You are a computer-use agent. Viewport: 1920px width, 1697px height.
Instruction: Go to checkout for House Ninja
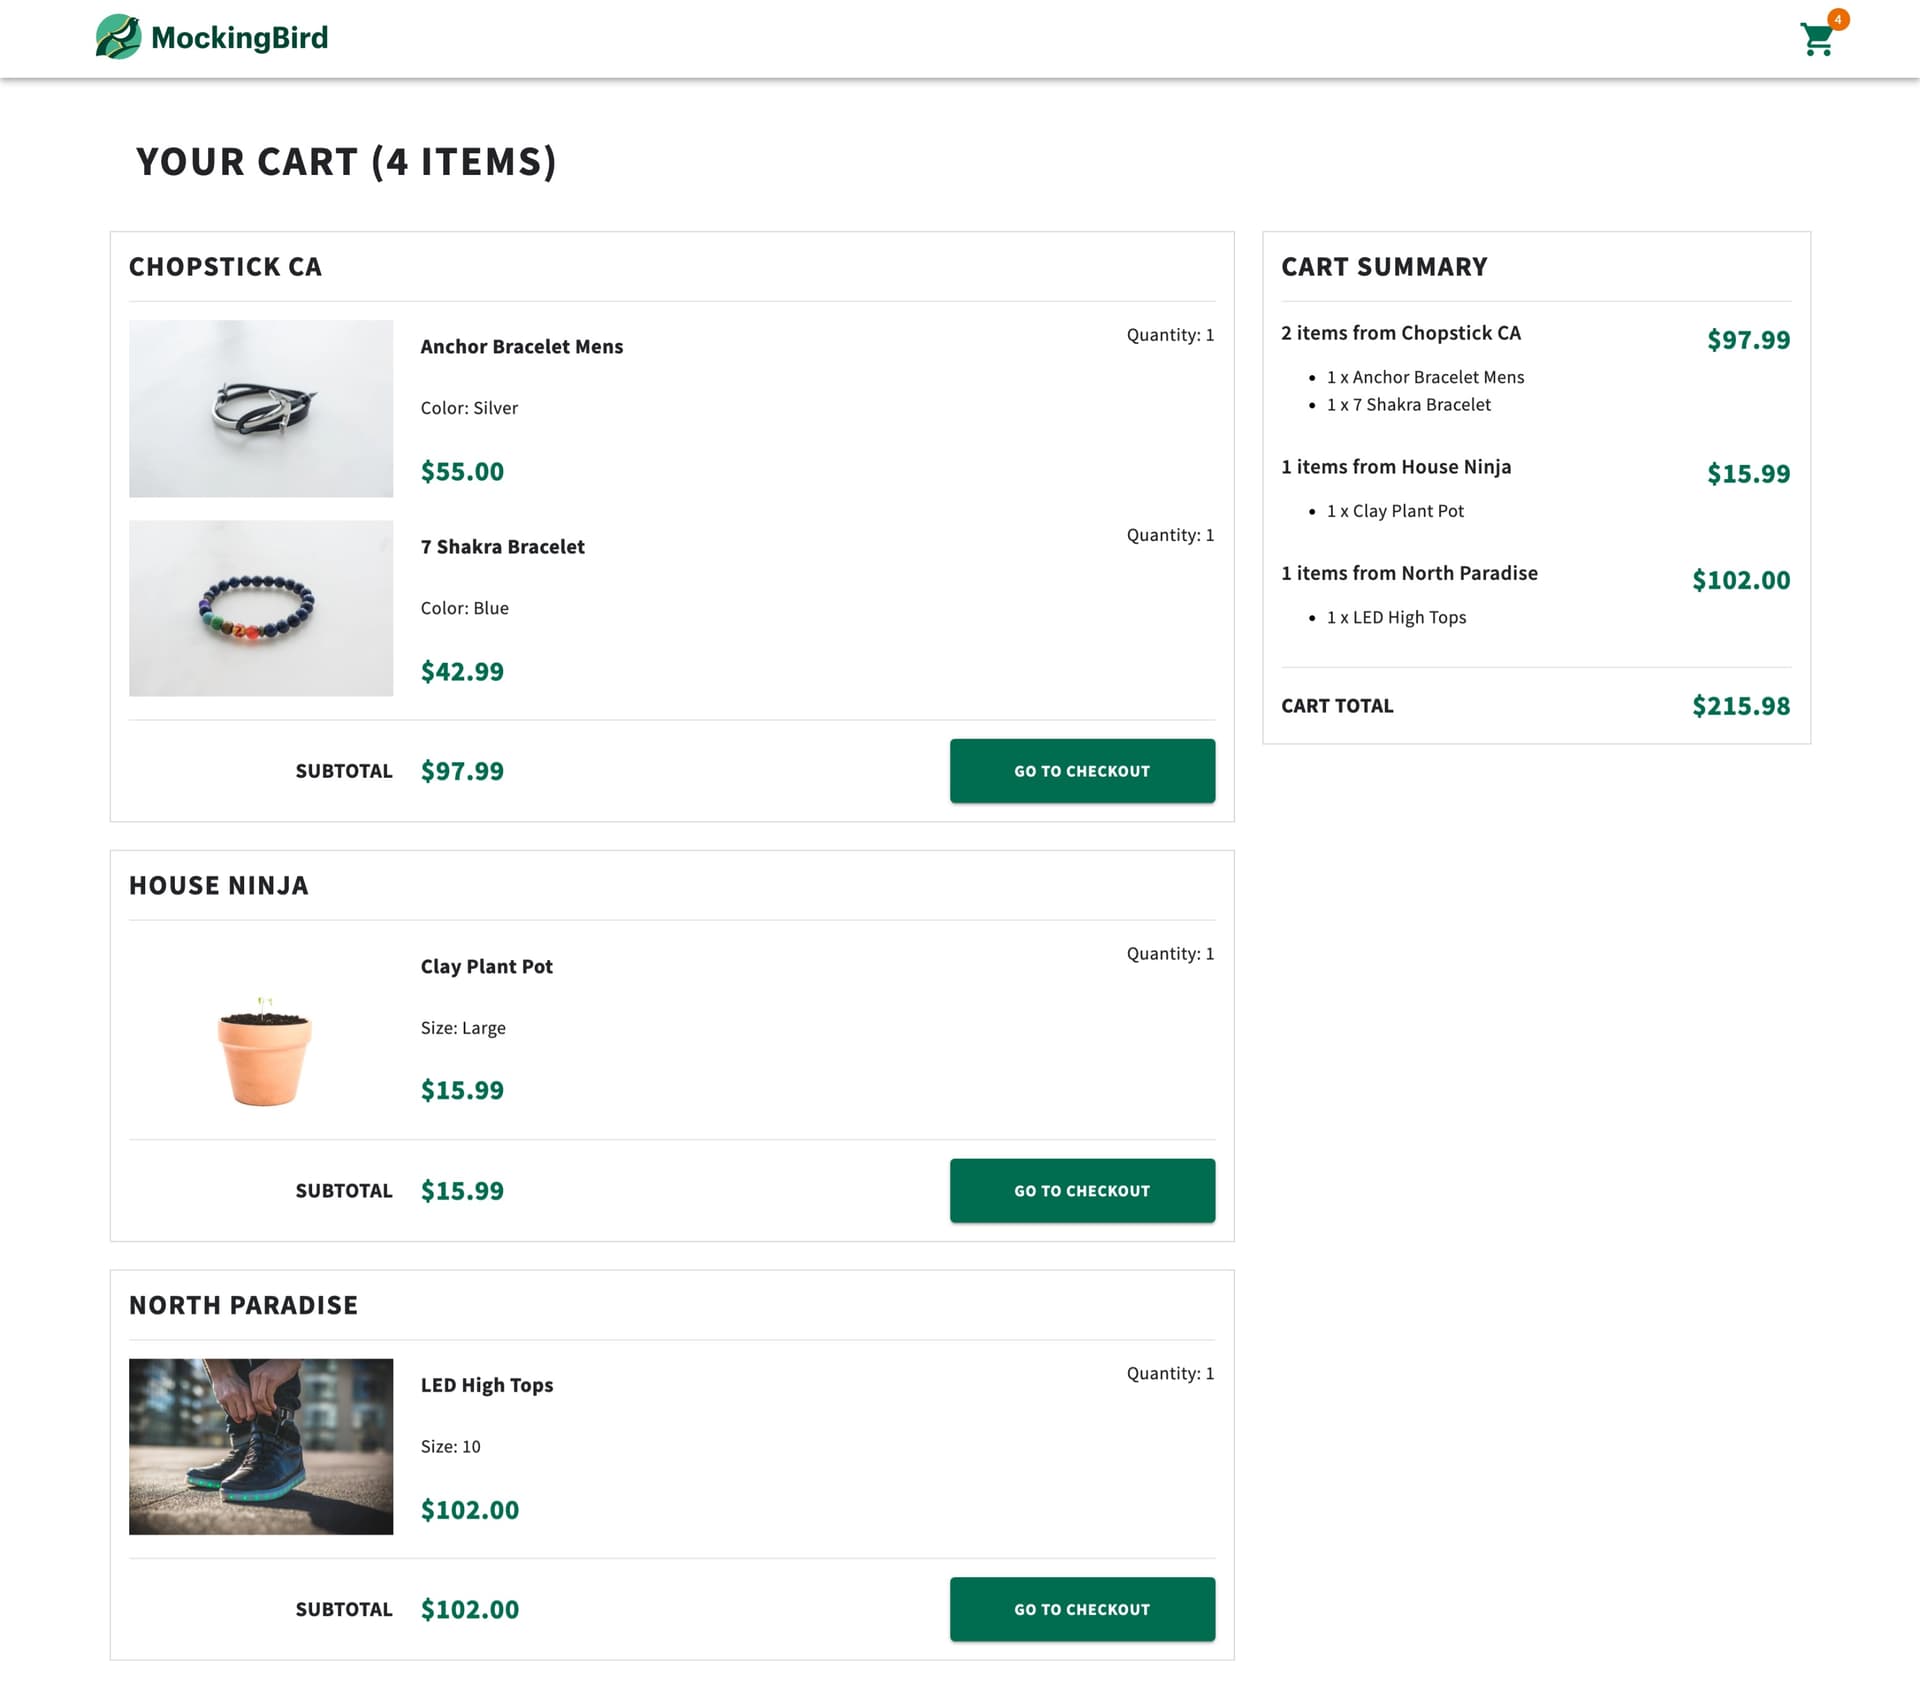pos(1082,1190)
